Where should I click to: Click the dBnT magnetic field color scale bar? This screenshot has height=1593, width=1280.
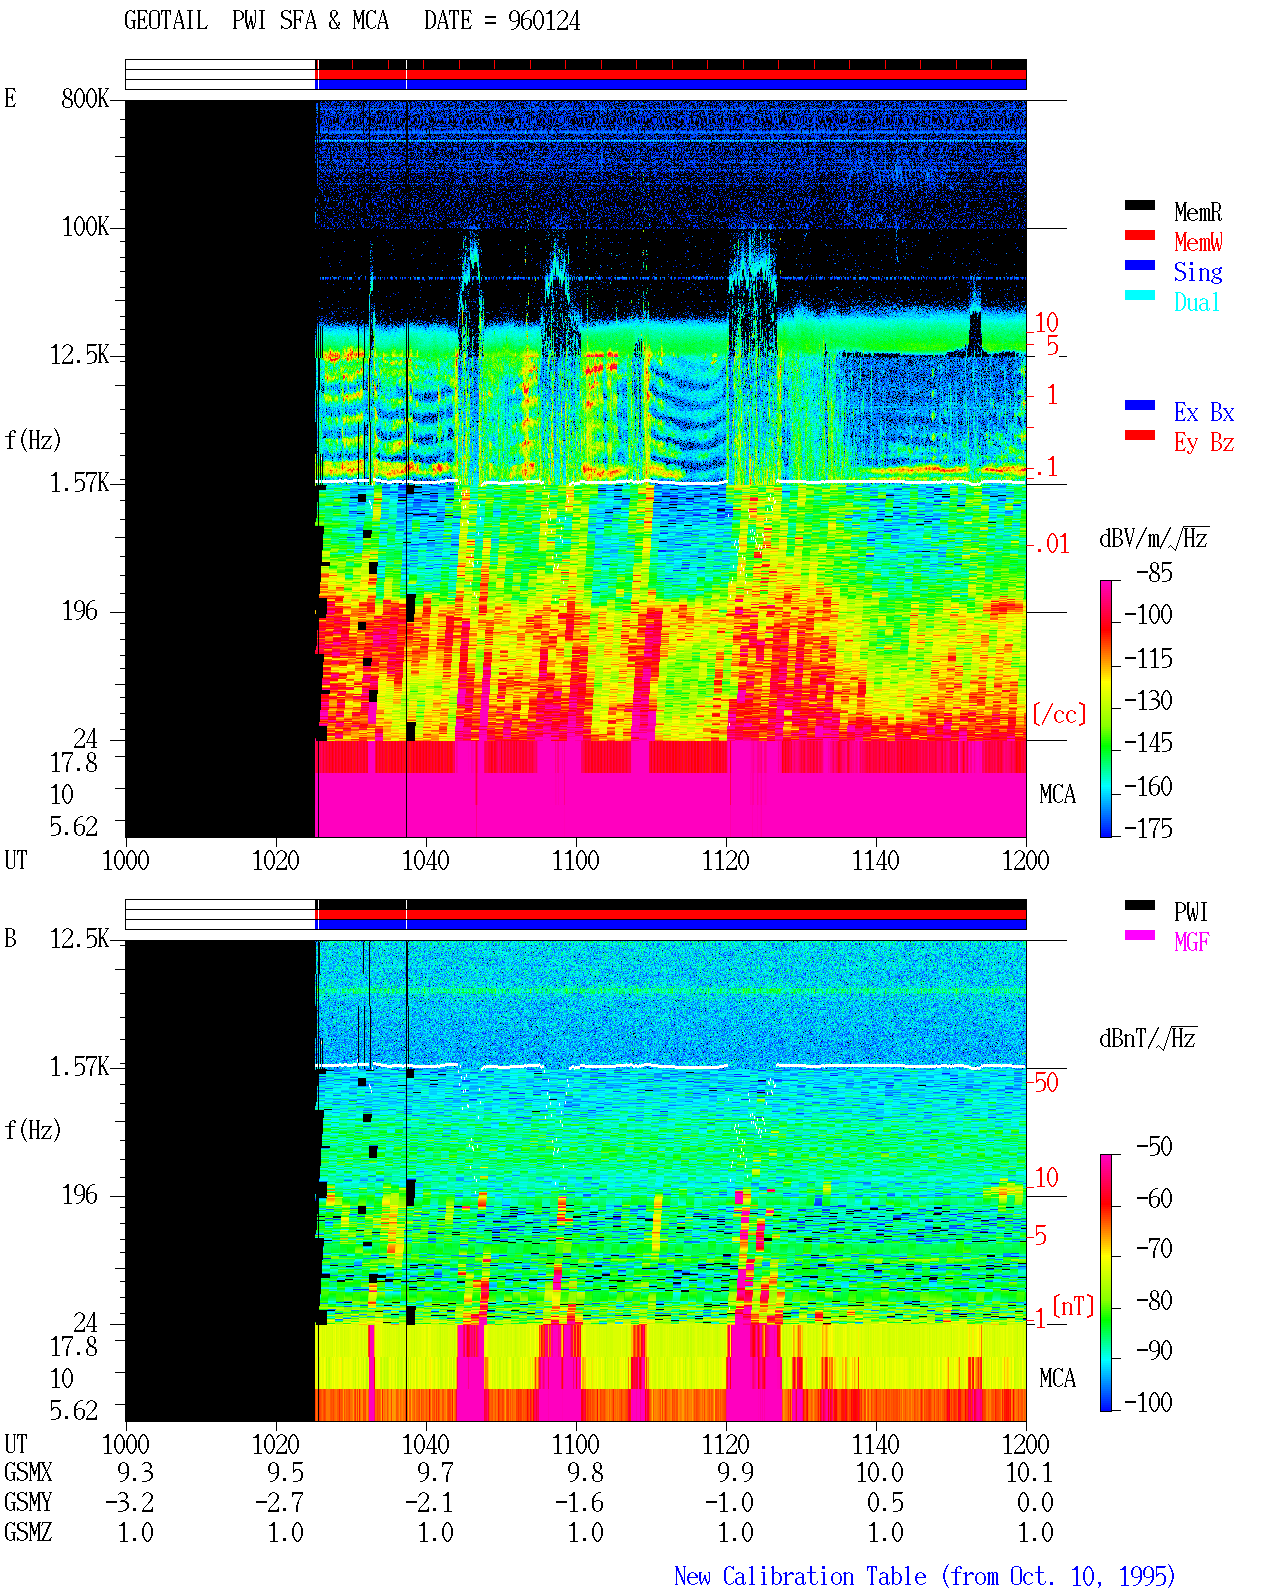(1106, 1283)
